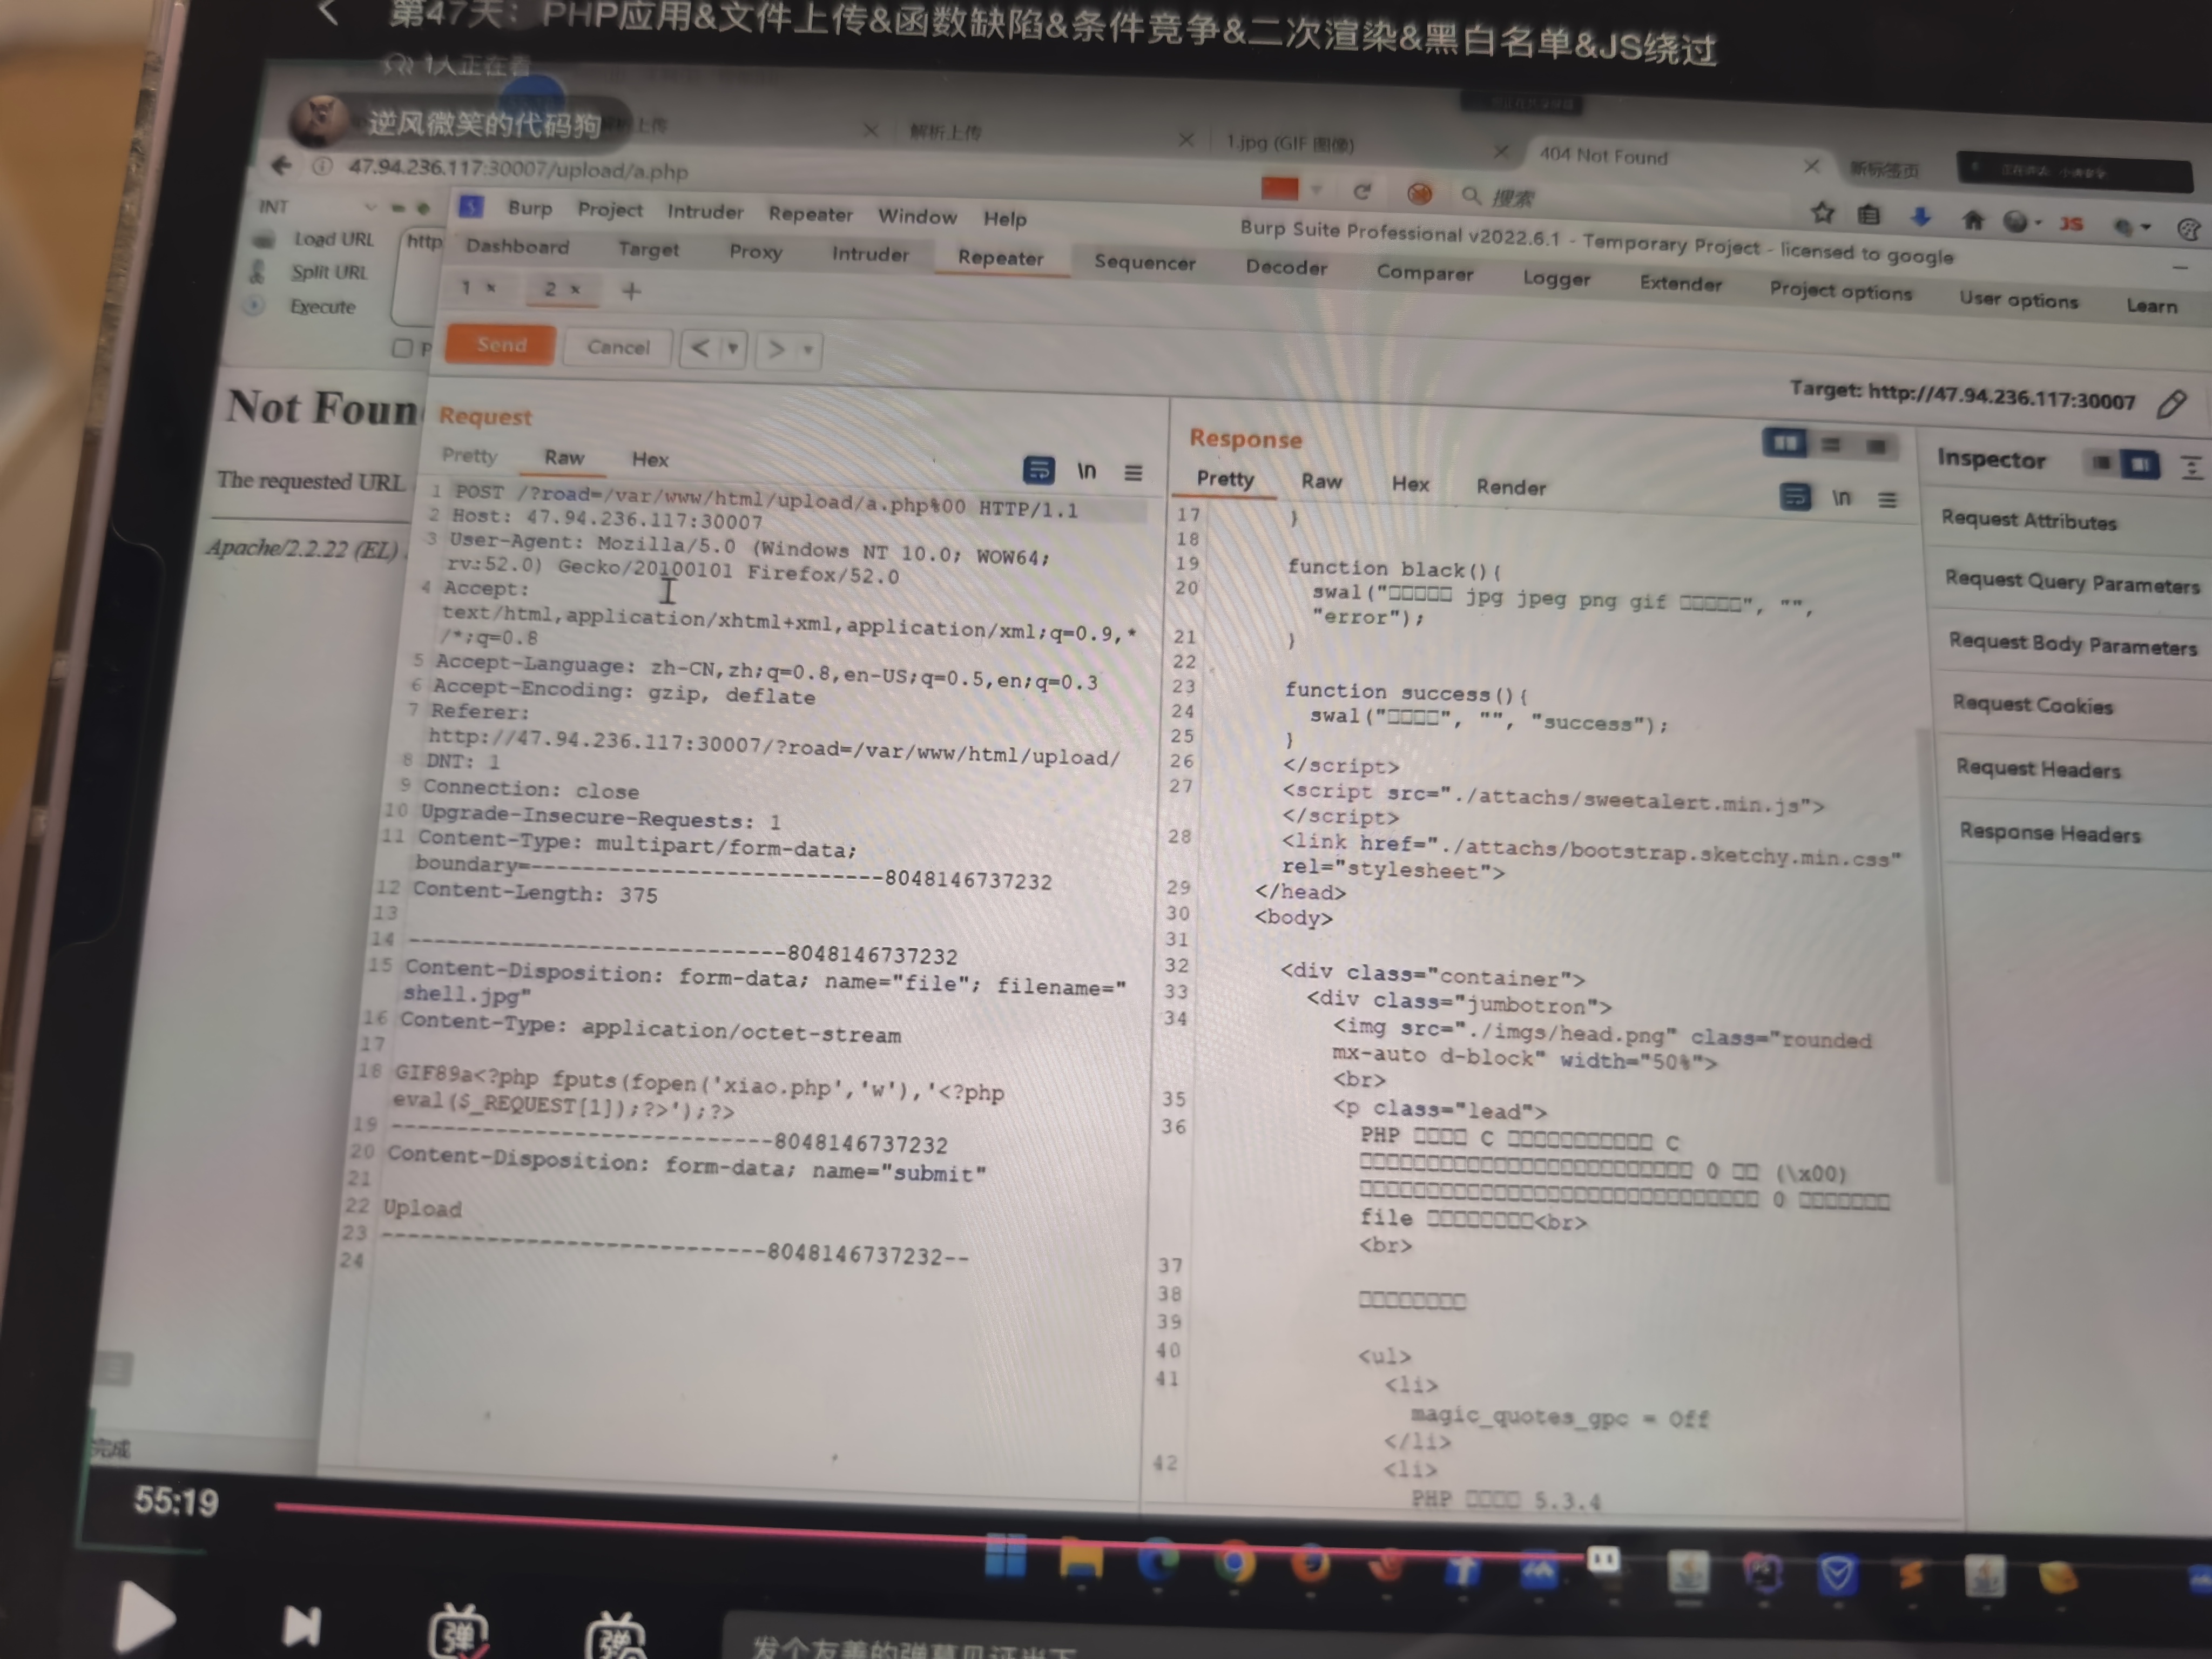Screen dimensions: 2212x1659
Task: Open the danmaku settings toggle icon
Action: [615, 1638]
